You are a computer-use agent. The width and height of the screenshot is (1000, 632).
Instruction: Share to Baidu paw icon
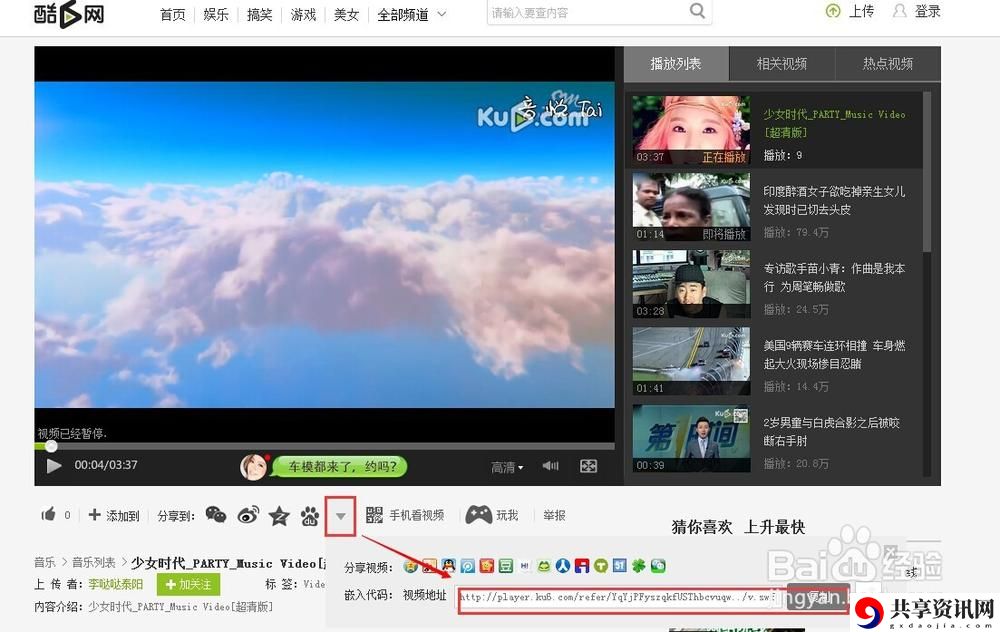click(x=310, y=515)
